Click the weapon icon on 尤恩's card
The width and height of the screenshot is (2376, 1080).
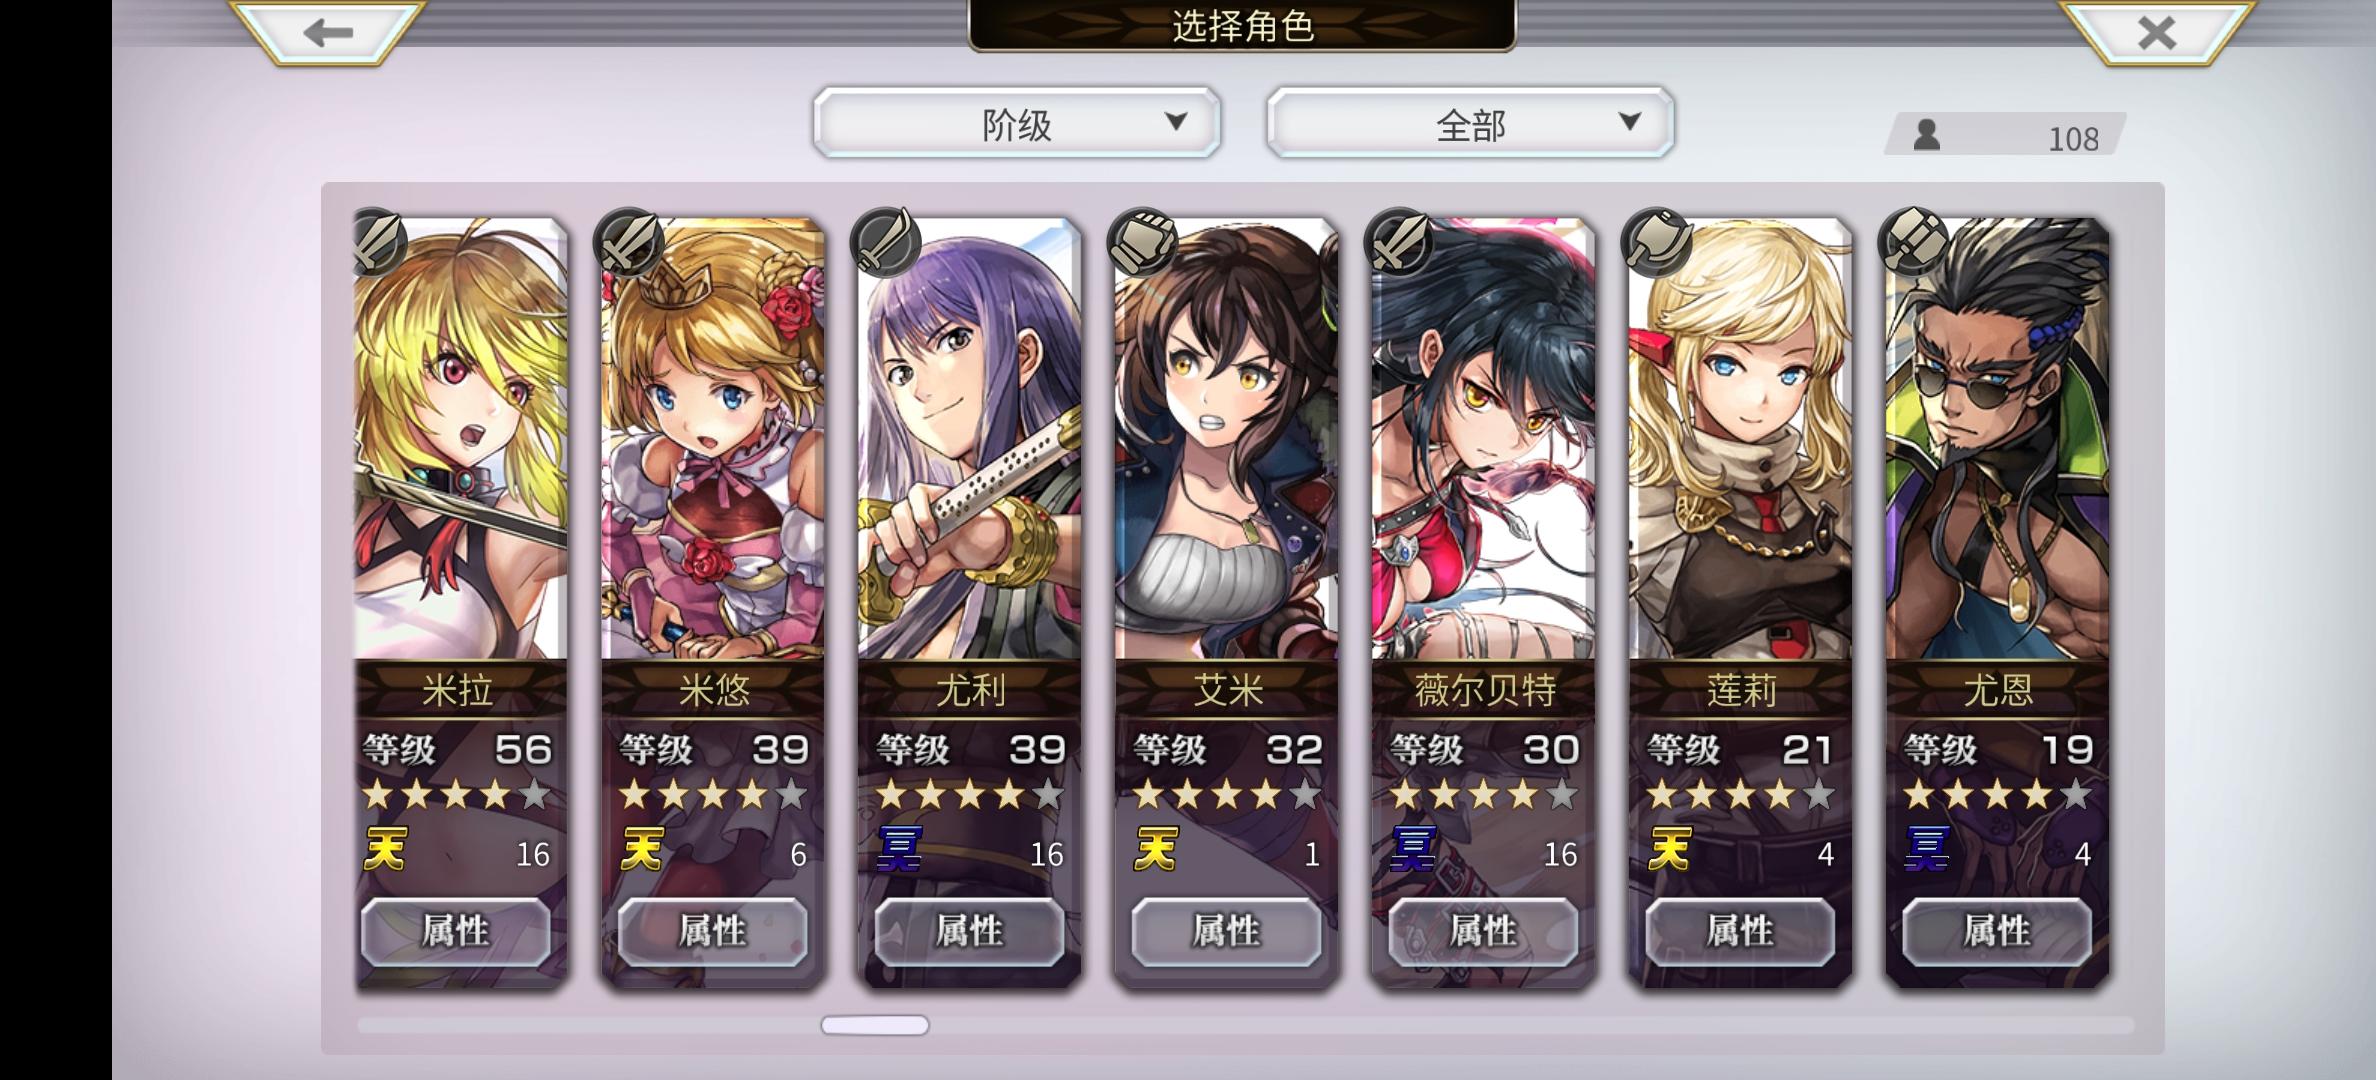coord(1912,241)
